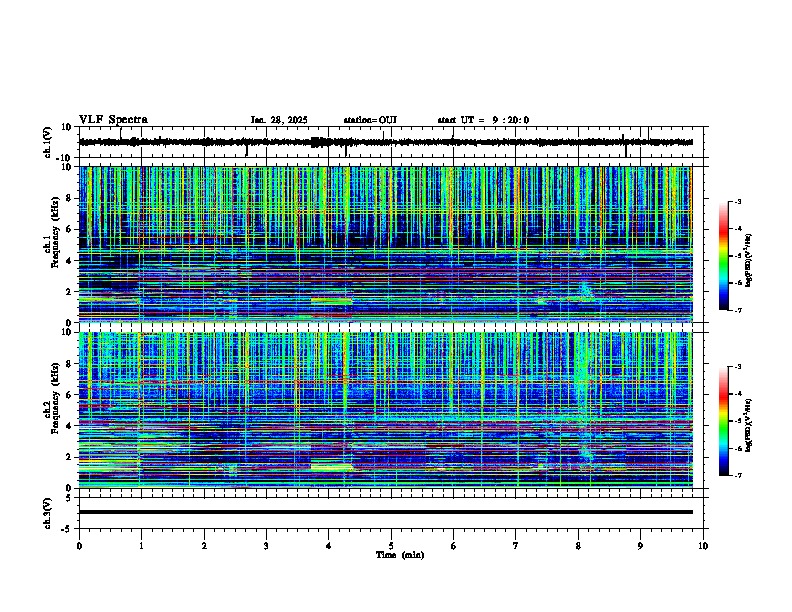Click the ch.2 spectrogram colour bar

[x=724, y=421]
